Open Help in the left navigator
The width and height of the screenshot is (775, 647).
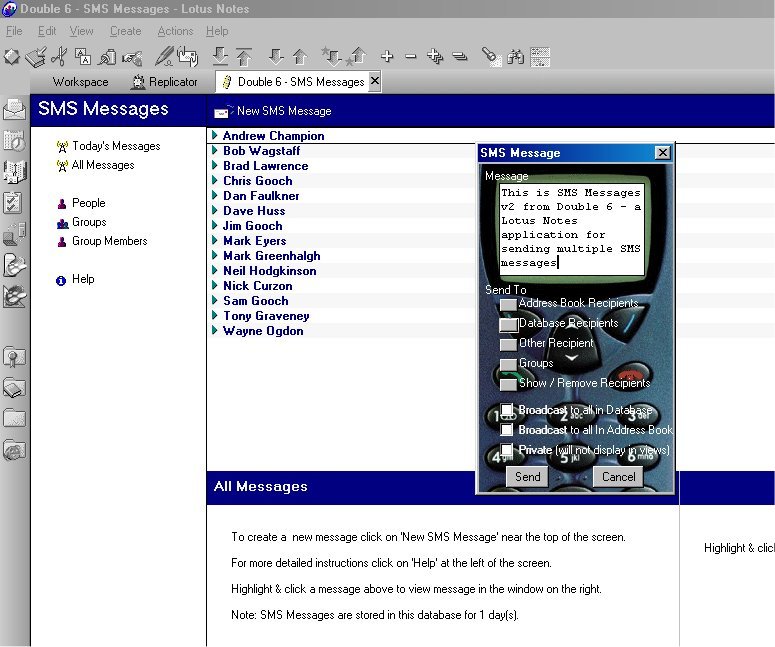[x=76, y=279]
